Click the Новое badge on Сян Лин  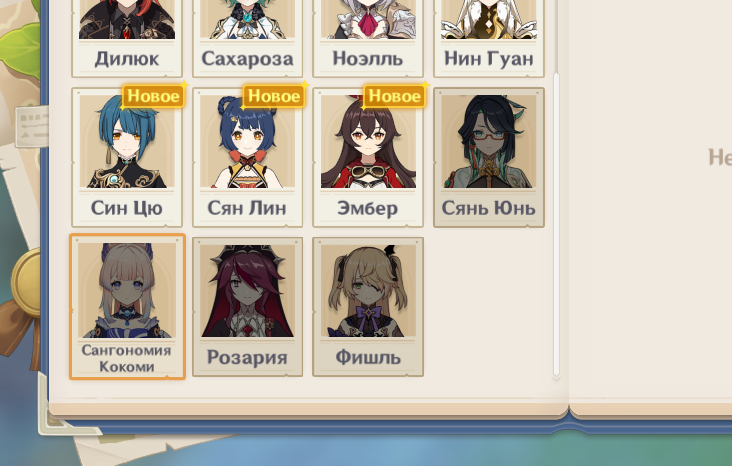[274, 96]
